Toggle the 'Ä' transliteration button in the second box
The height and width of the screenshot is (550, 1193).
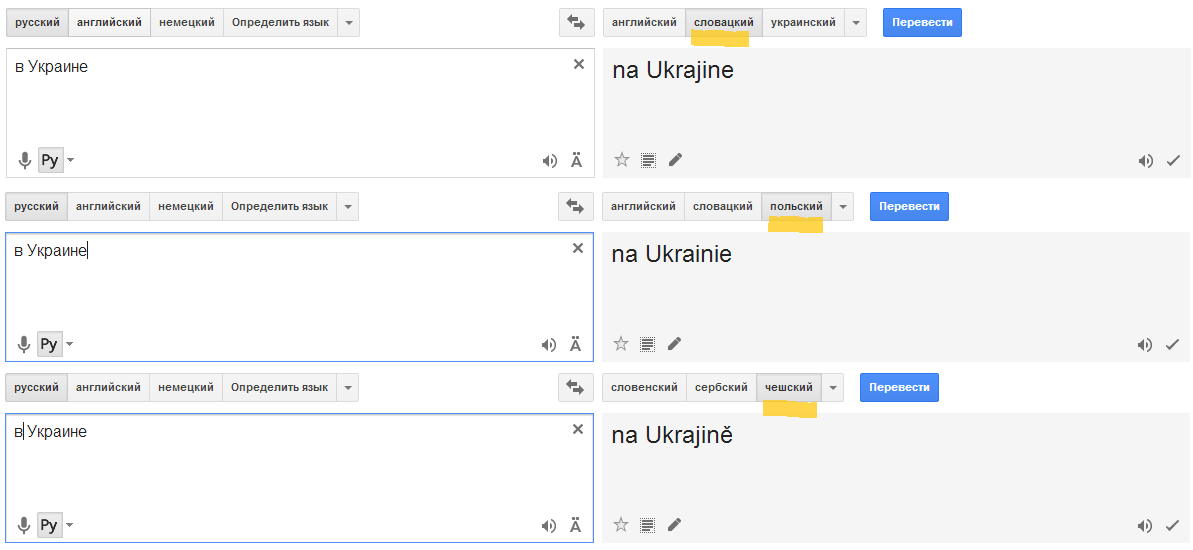pyautogui.click(x=576, y=344)
